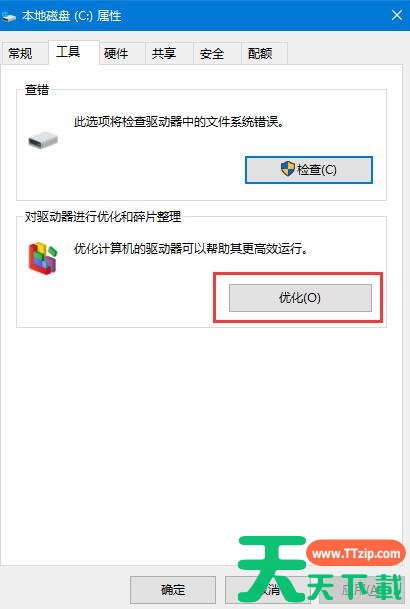The image size is (410, 609).
Task: Click the colorful defragment blocks icon
Action: point(43,258)
